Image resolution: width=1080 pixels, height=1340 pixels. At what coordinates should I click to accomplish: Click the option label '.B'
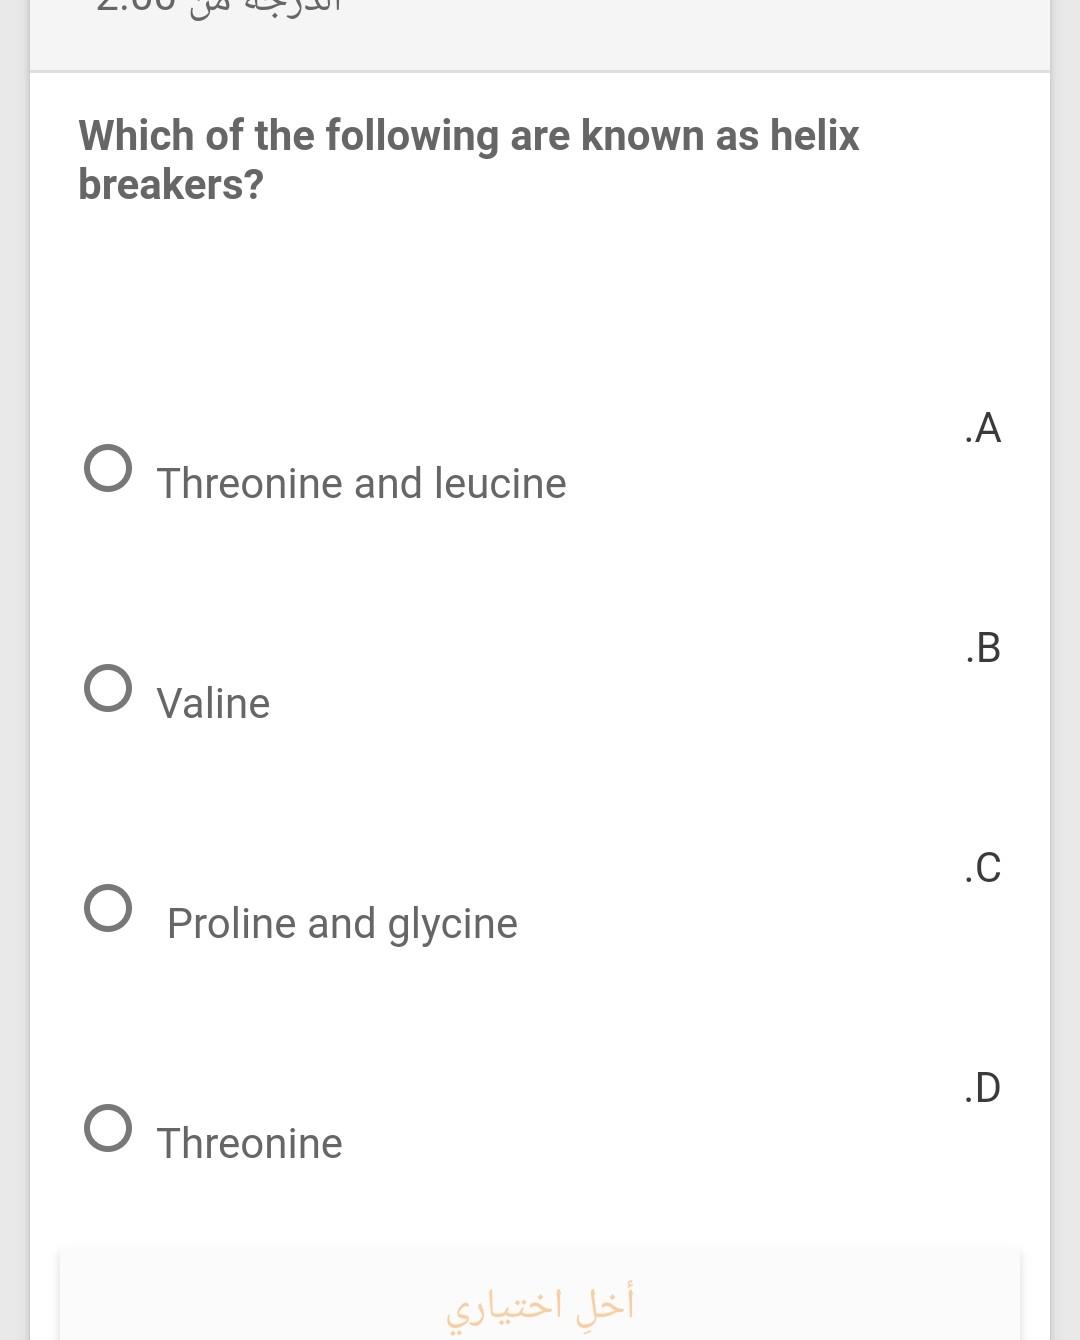pos(983,648)
